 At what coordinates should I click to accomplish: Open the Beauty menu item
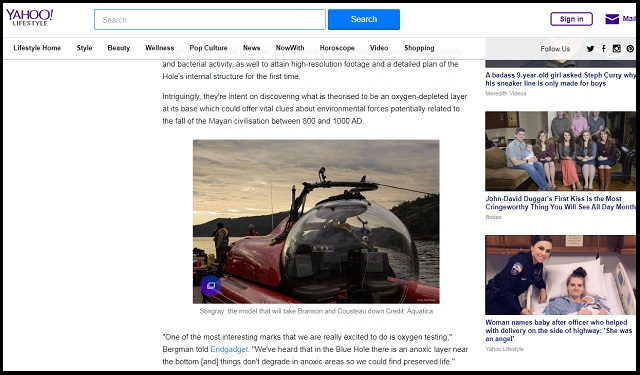tap(119, 48)
